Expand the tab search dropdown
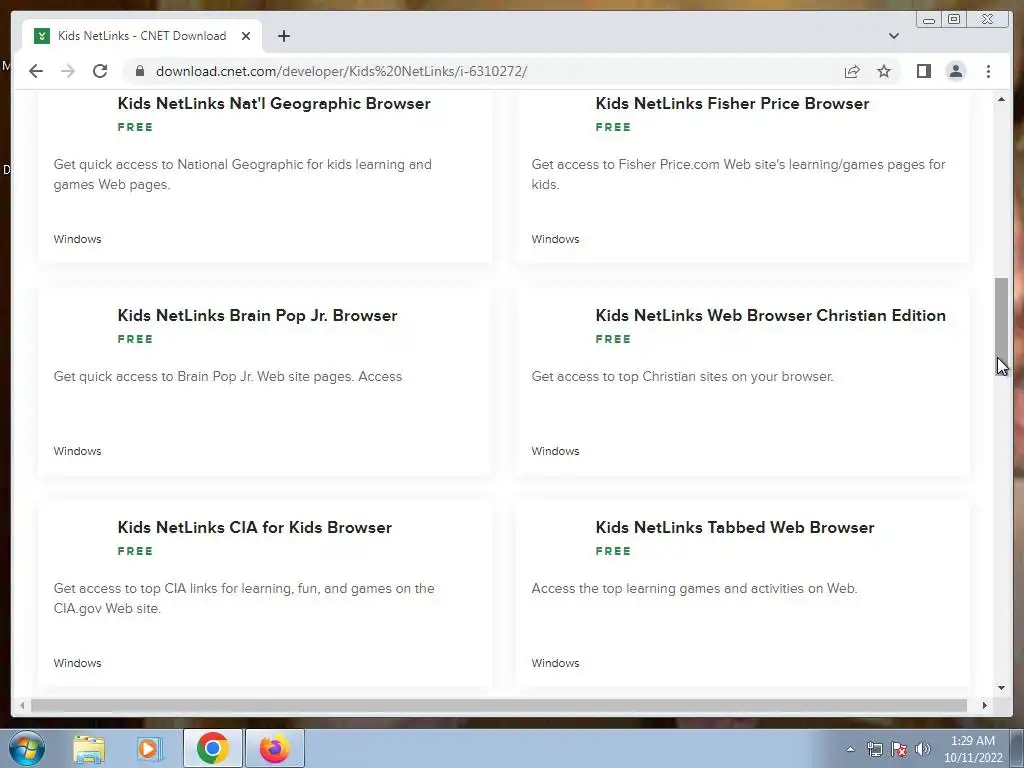 [893, 36]
